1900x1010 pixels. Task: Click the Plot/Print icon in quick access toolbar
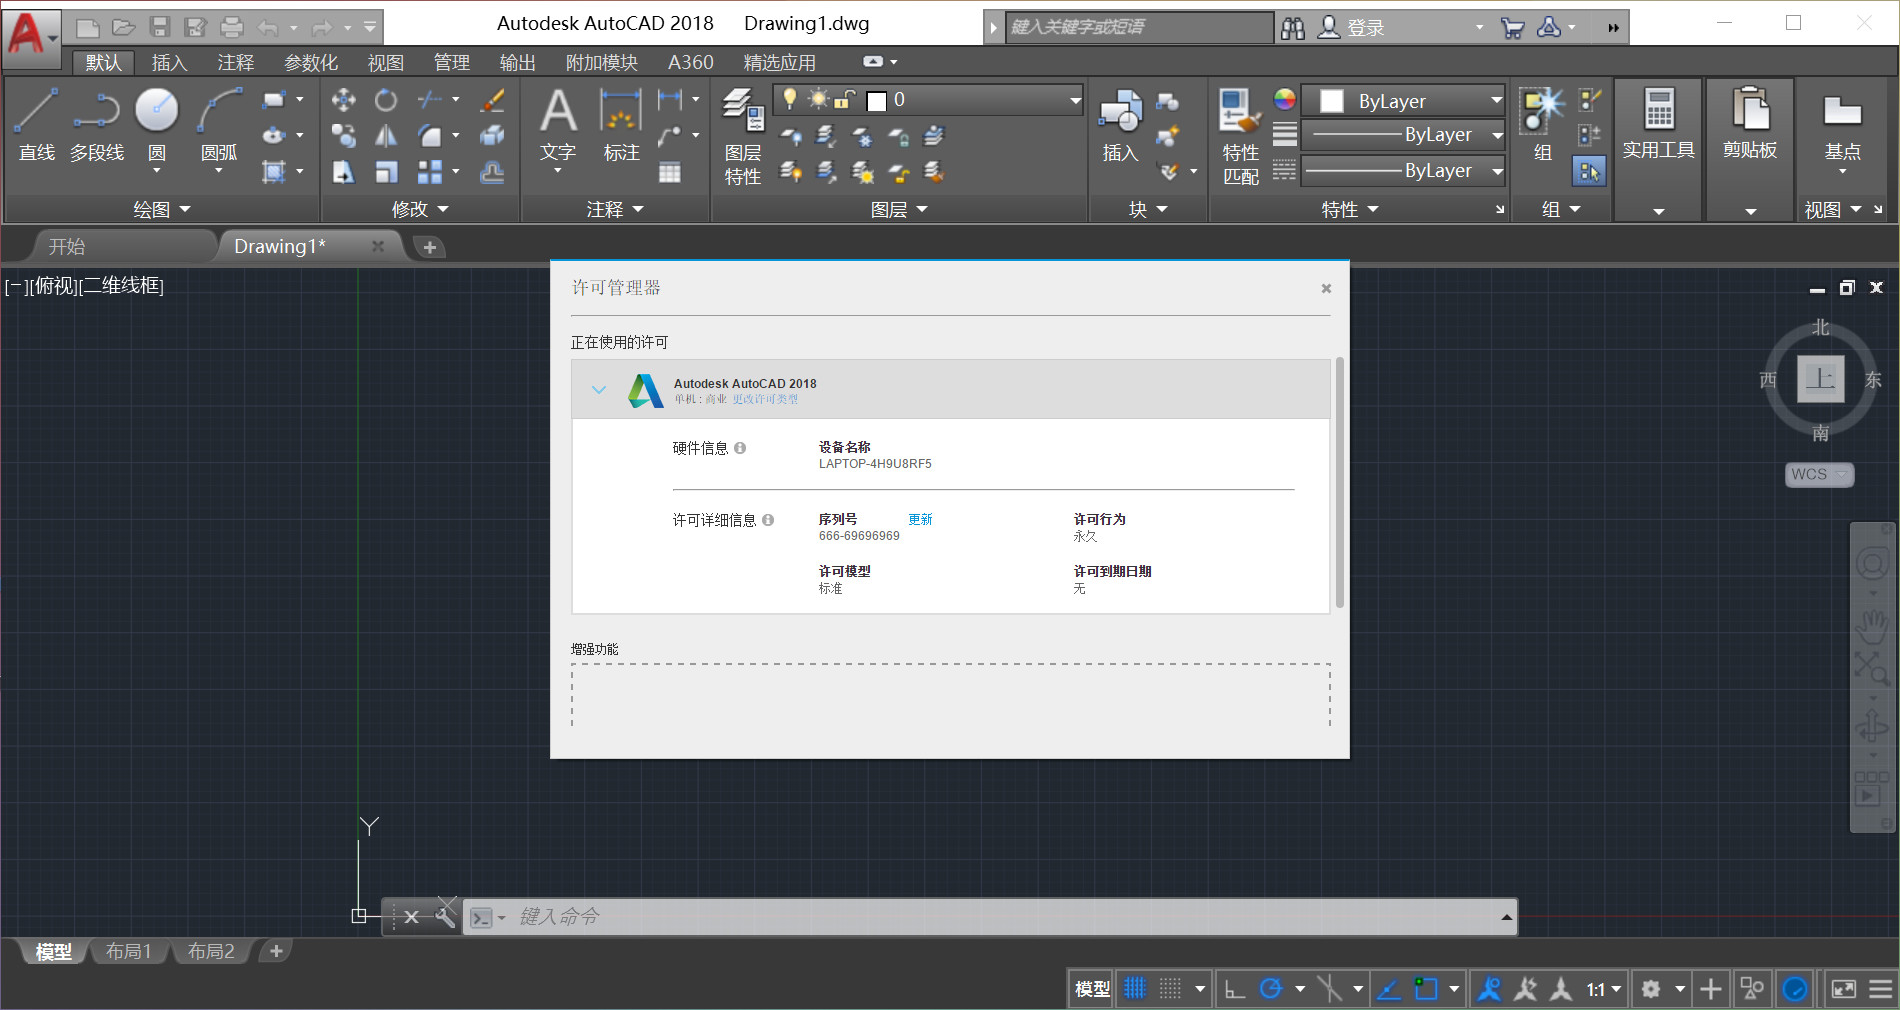pos(232,27)
